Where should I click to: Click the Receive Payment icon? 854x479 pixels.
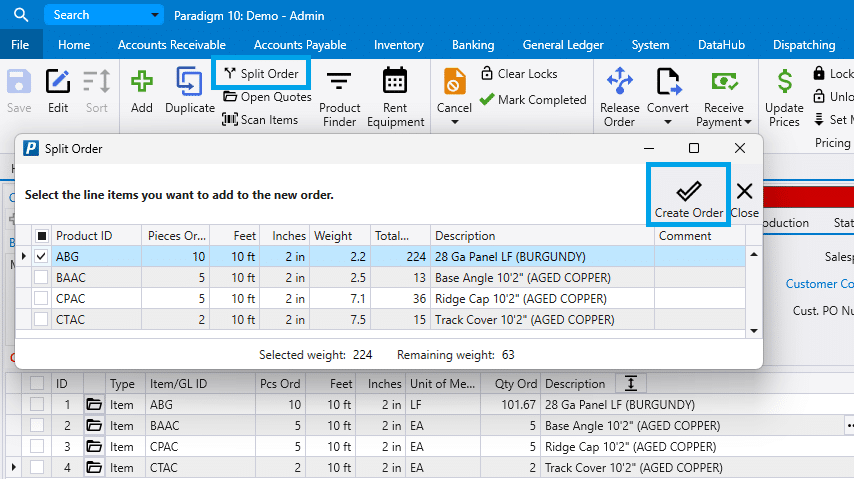724,82
